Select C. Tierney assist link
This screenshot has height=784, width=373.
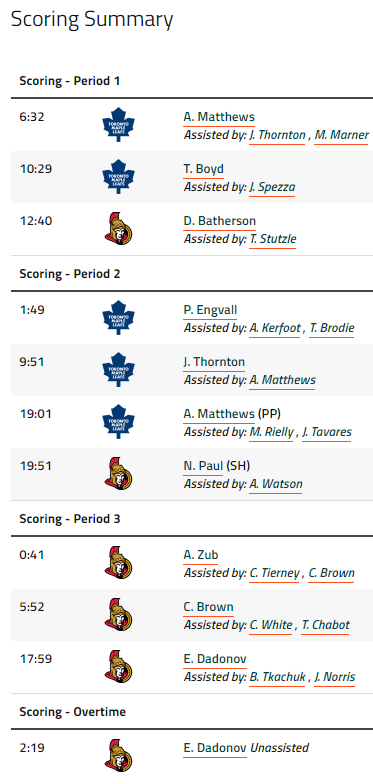pos(274,573)
